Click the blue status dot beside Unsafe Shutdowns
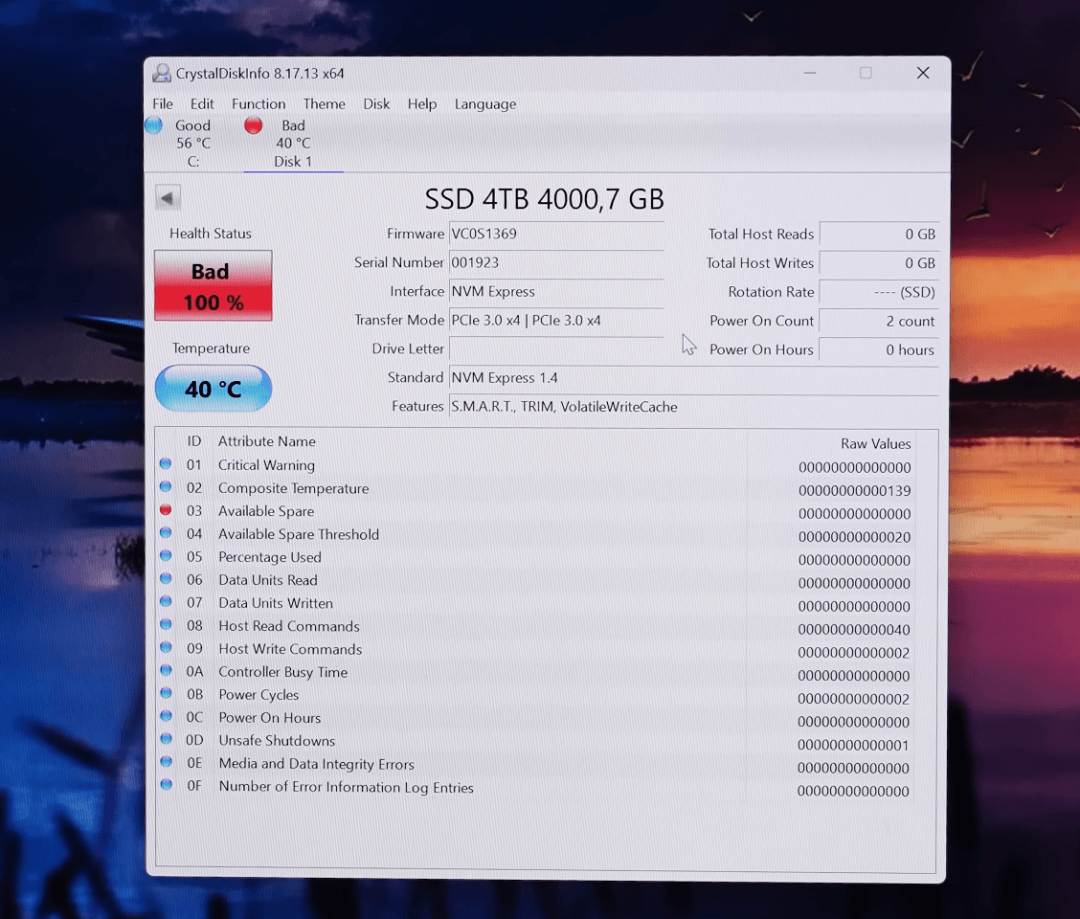 tap(166, 740)
